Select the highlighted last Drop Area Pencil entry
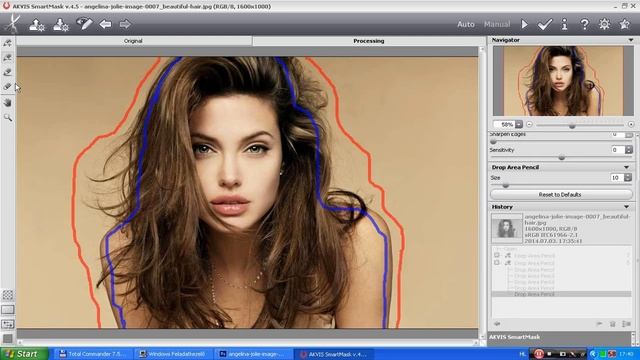 tap(561, 294)
